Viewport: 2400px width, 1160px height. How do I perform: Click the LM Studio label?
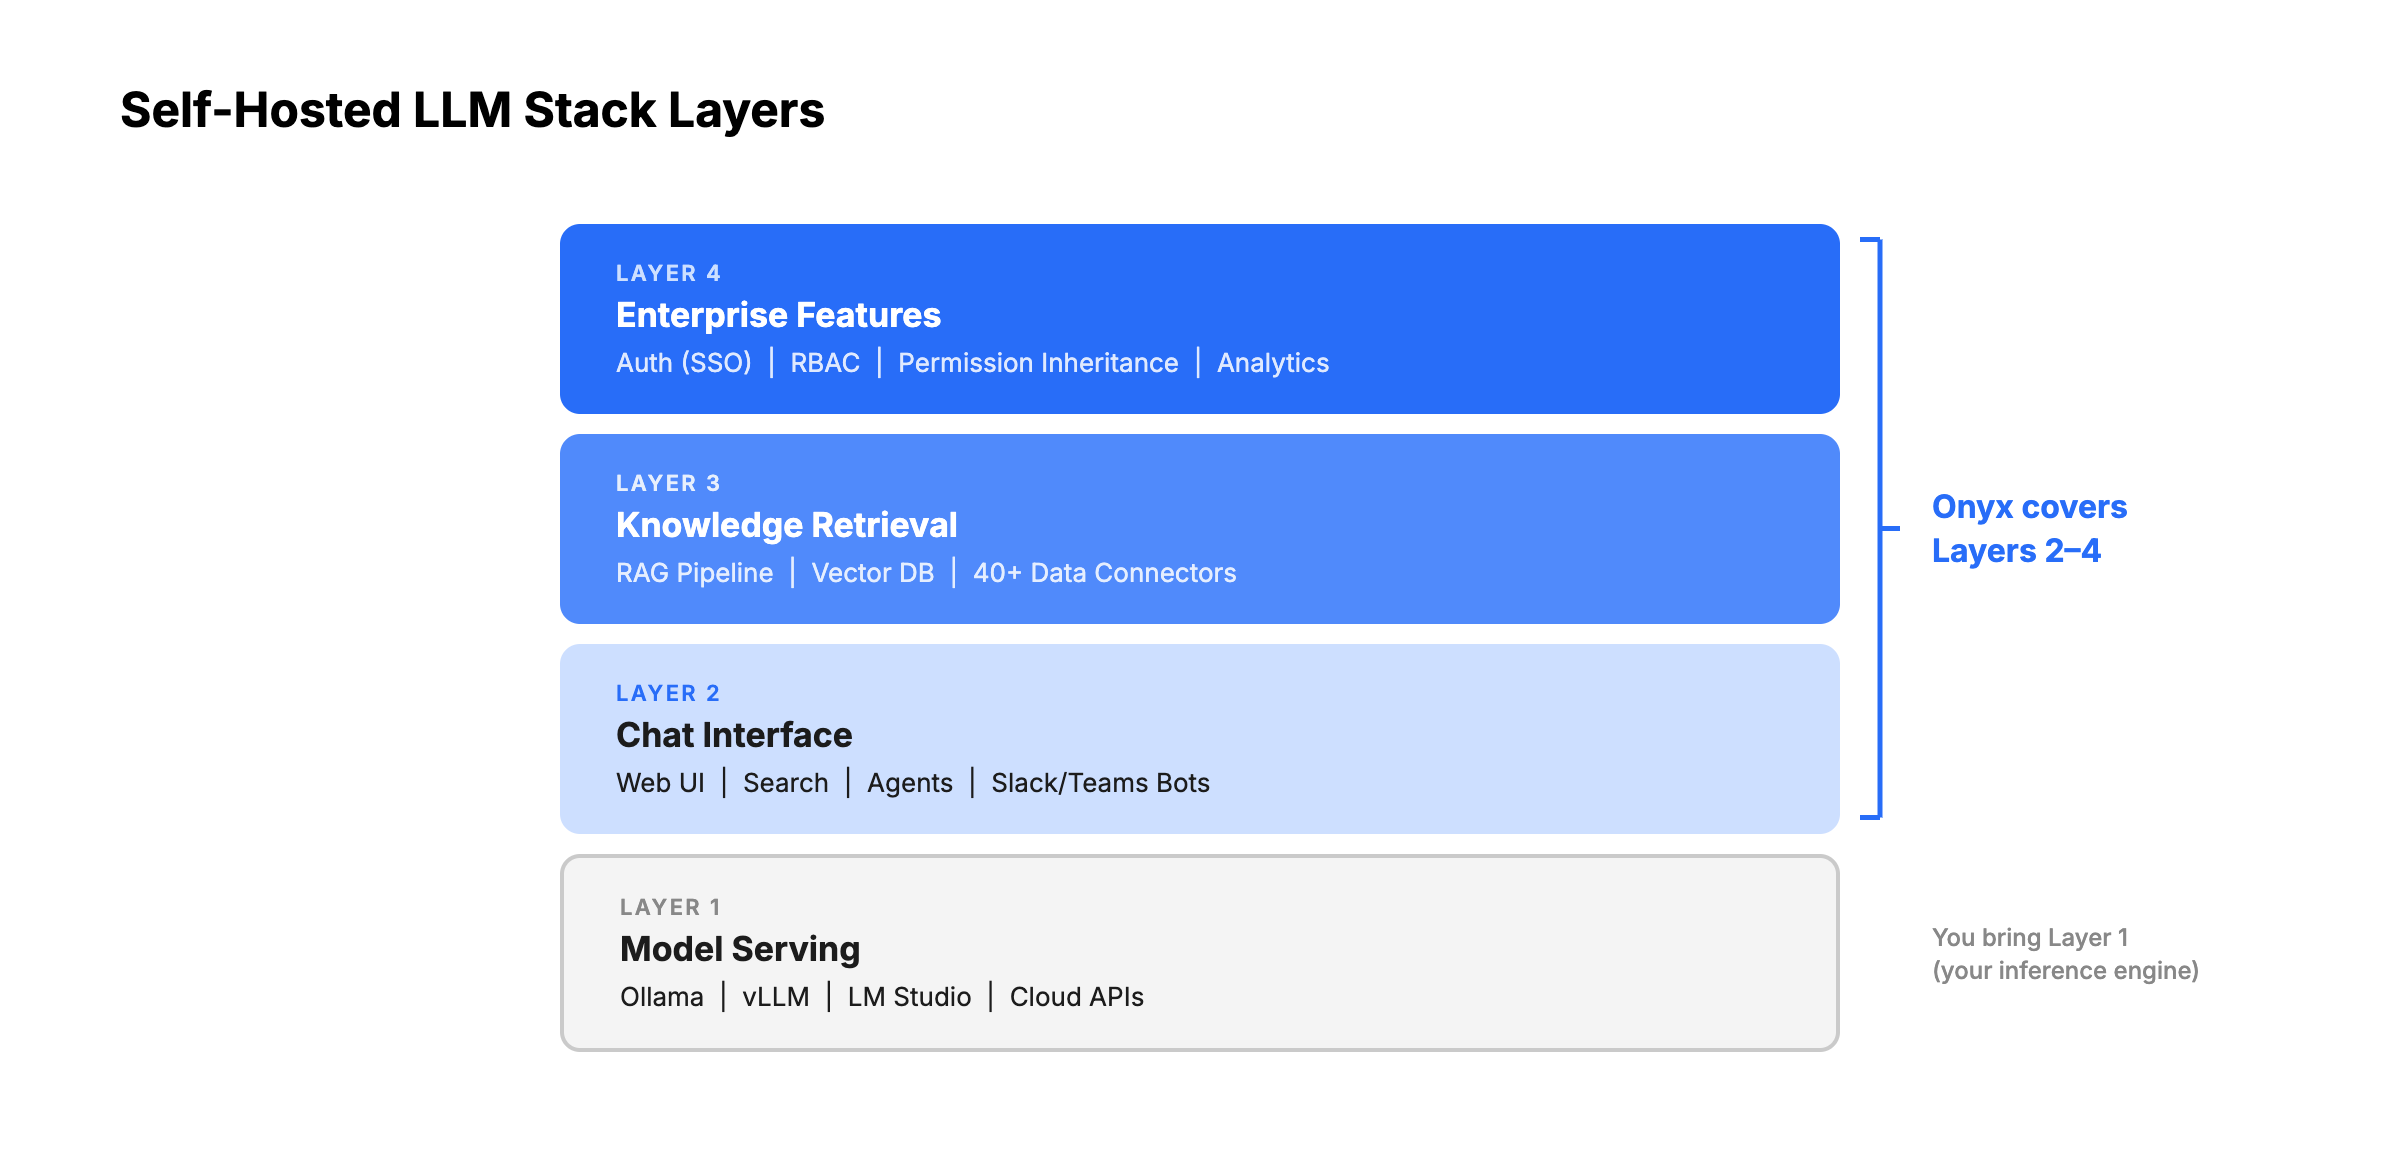coord(908,996)
